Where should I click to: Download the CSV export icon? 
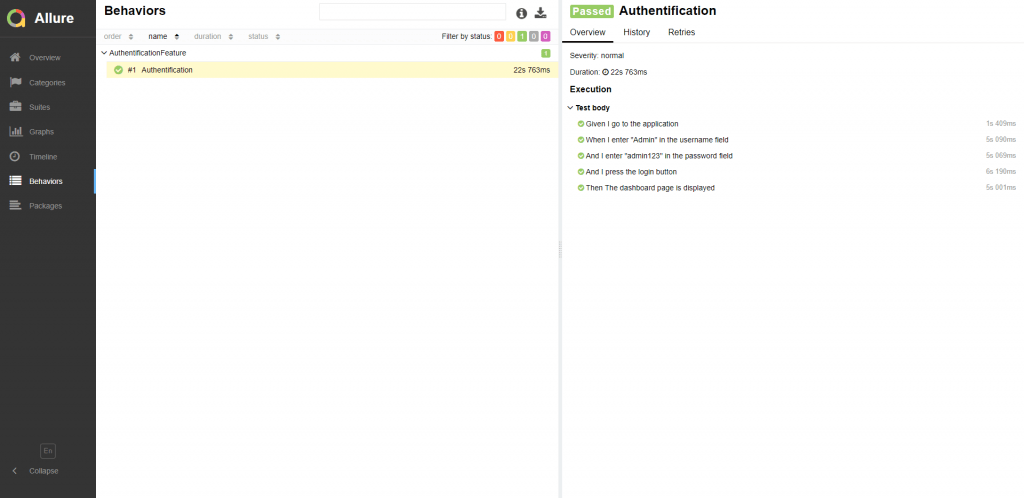coord(540,13)
